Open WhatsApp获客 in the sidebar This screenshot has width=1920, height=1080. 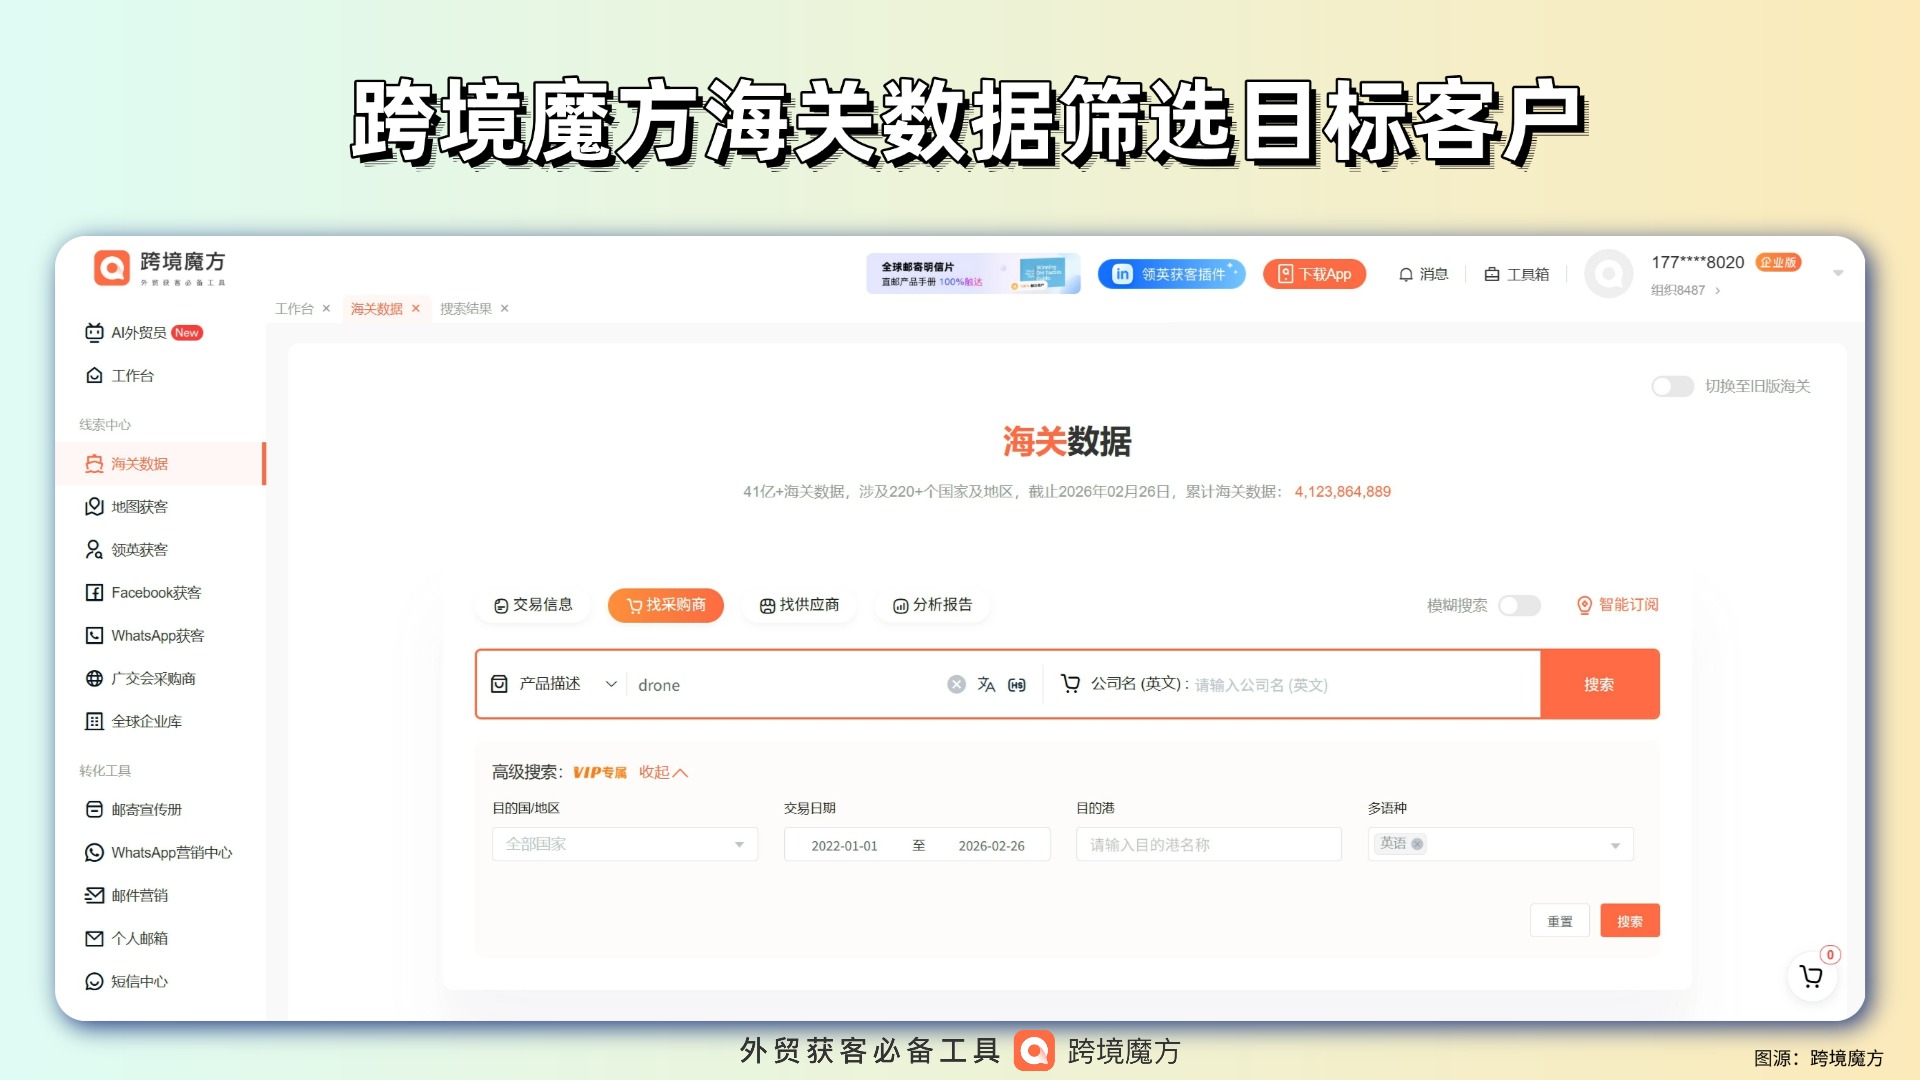click(x=158, y=635)
